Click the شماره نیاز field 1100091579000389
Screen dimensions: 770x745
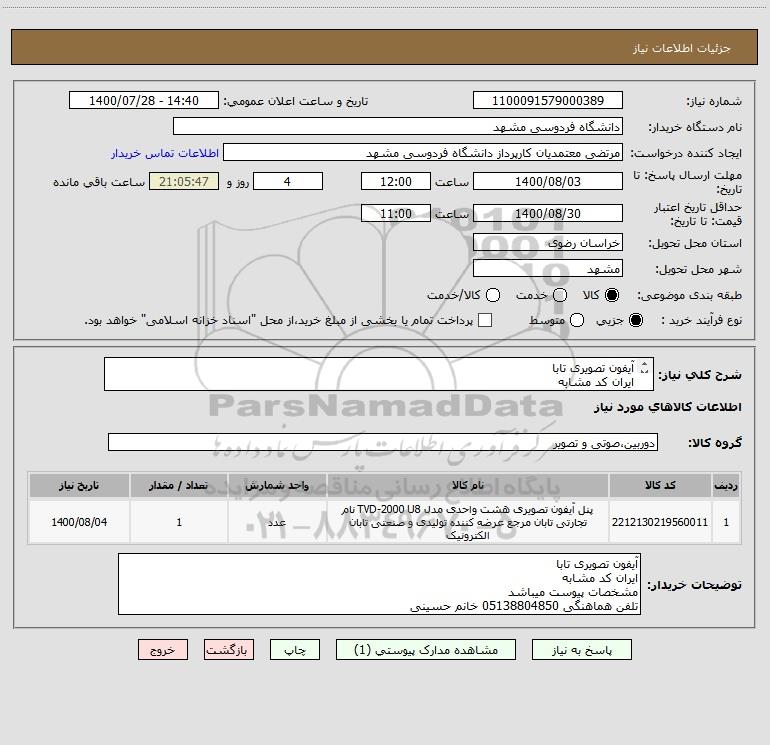coord(548,100)
